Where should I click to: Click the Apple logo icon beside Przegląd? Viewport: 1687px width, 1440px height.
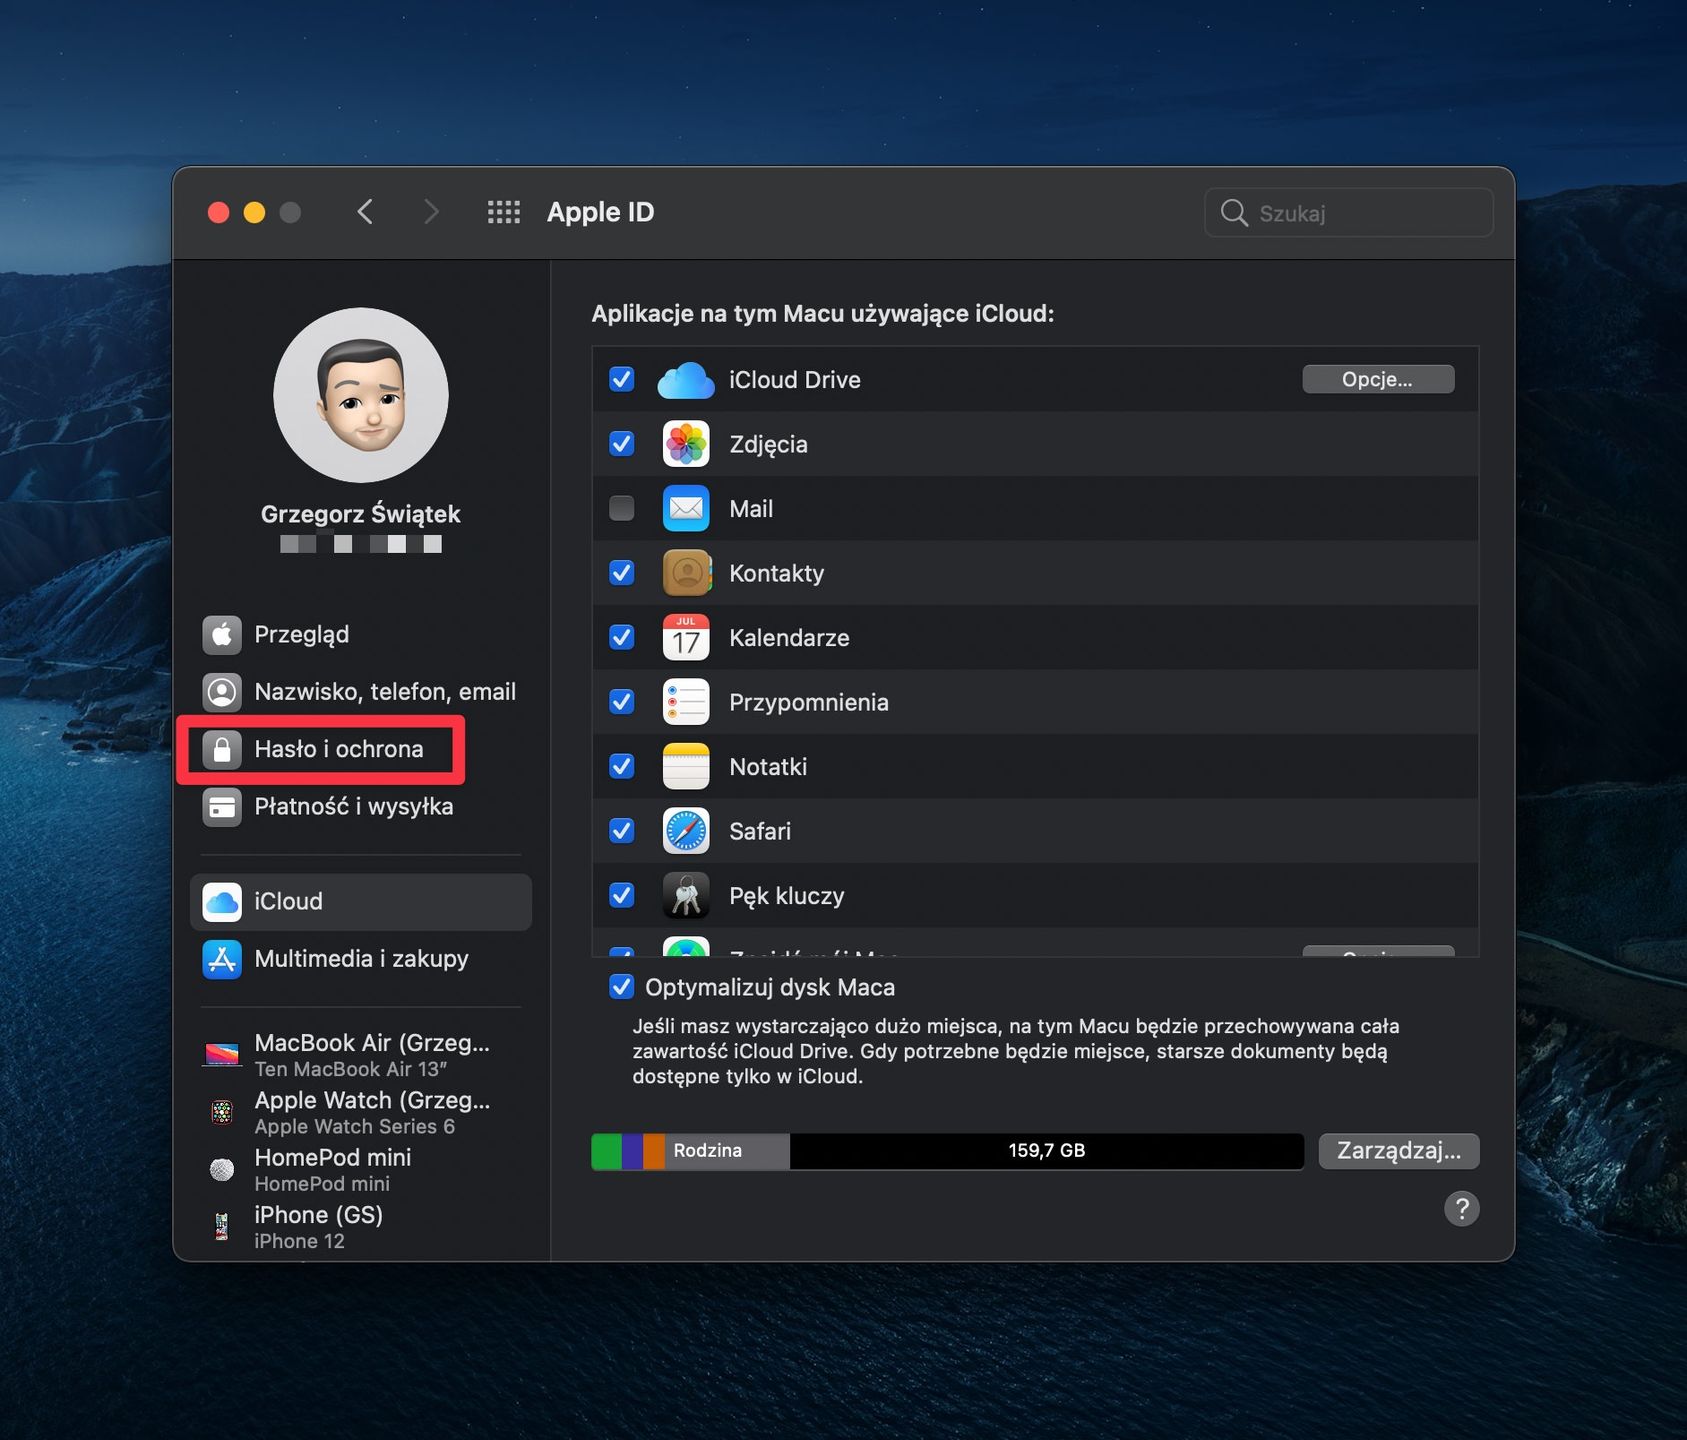point(222,635)
